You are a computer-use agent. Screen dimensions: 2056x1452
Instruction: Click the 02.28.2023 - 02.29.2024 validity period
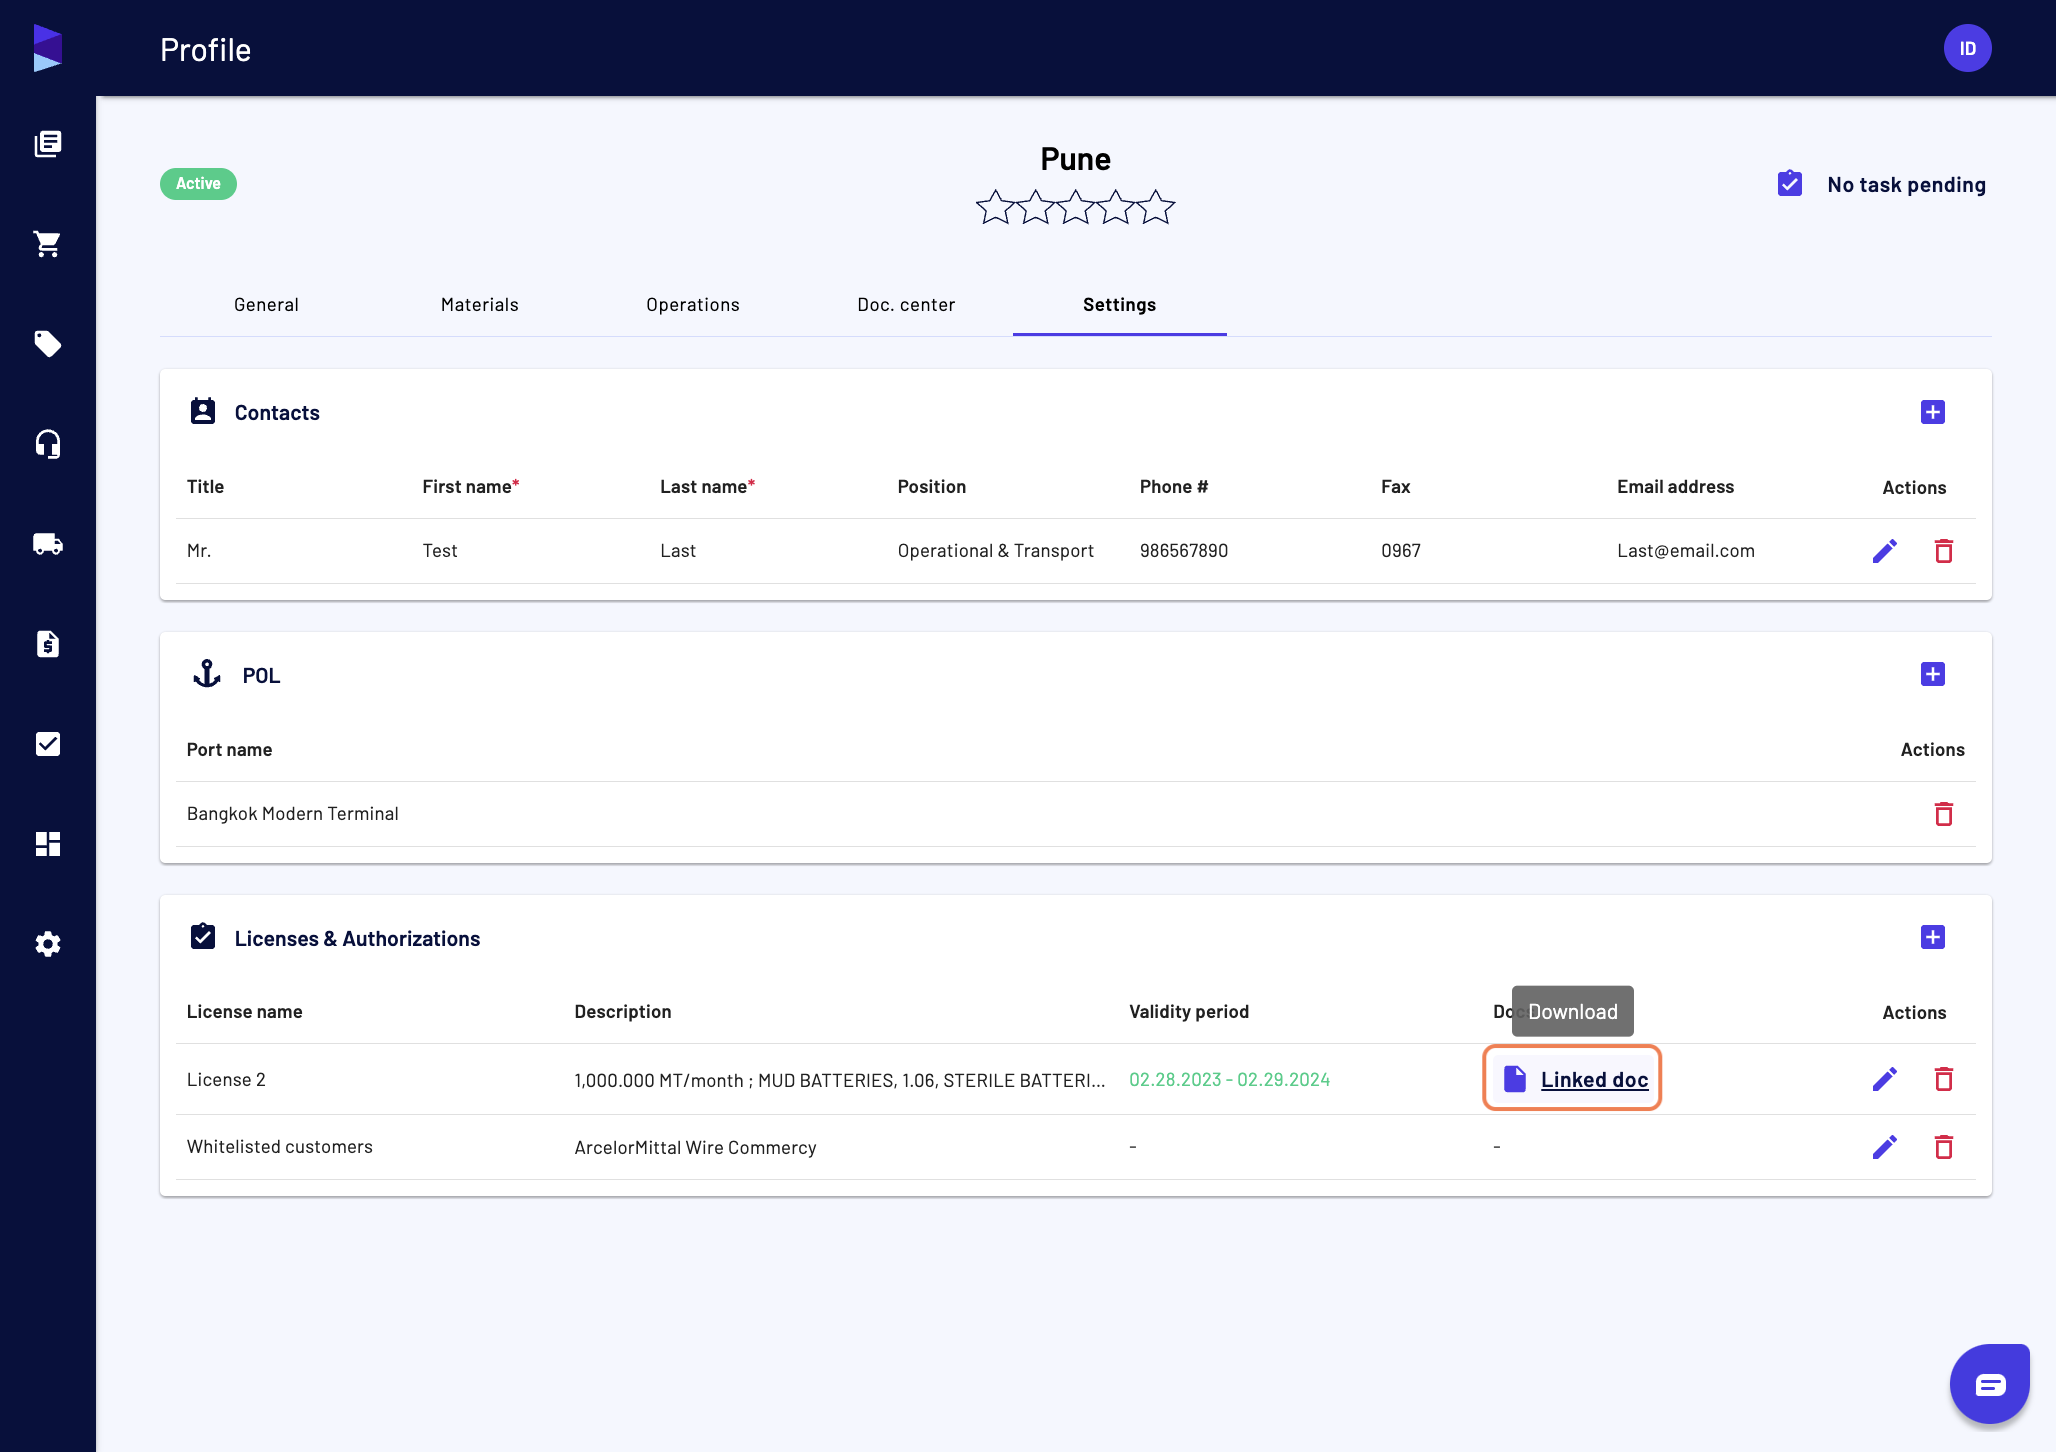pos(1229,1080)
